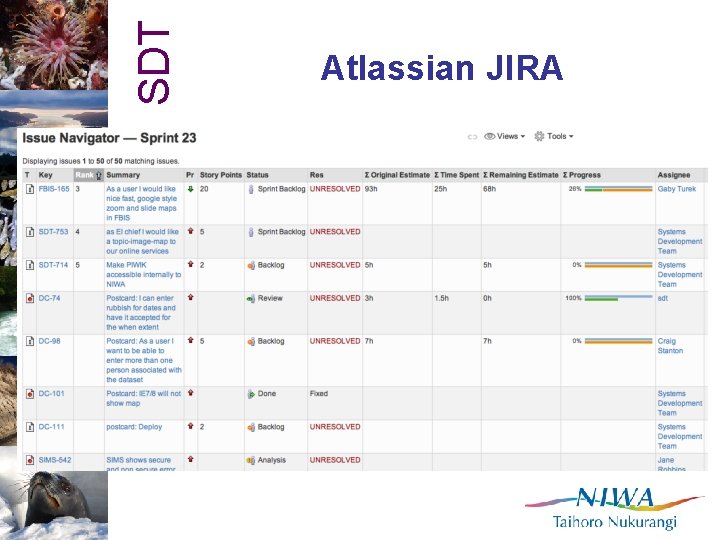The height and width of the screenshot is (540, 720).
Task: Click the Summary column header
Action: 123,175
